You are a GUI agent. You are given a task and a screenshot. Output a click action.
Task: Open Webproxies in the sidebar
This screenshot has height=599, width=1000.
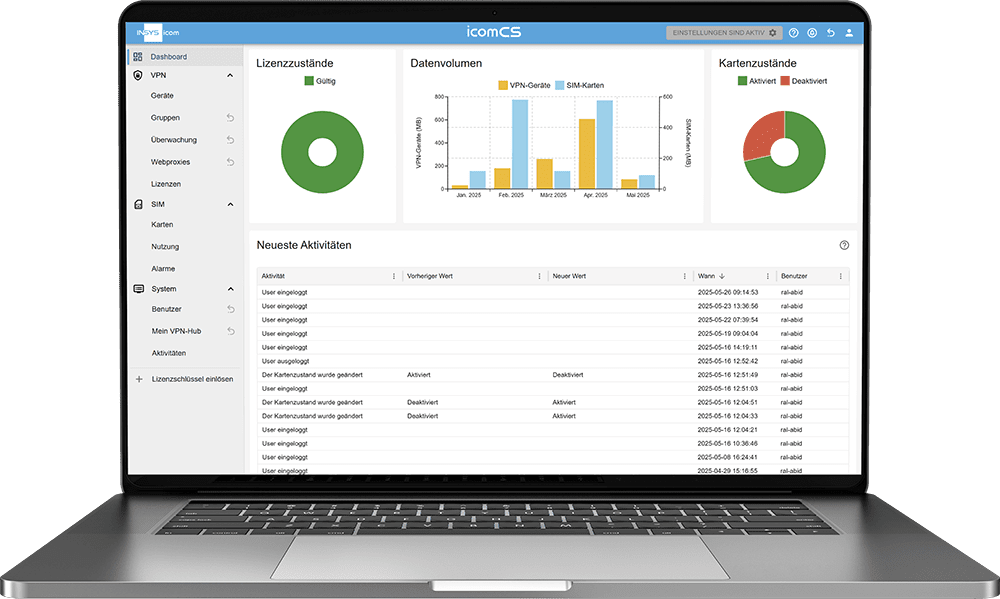click(170, 162)
